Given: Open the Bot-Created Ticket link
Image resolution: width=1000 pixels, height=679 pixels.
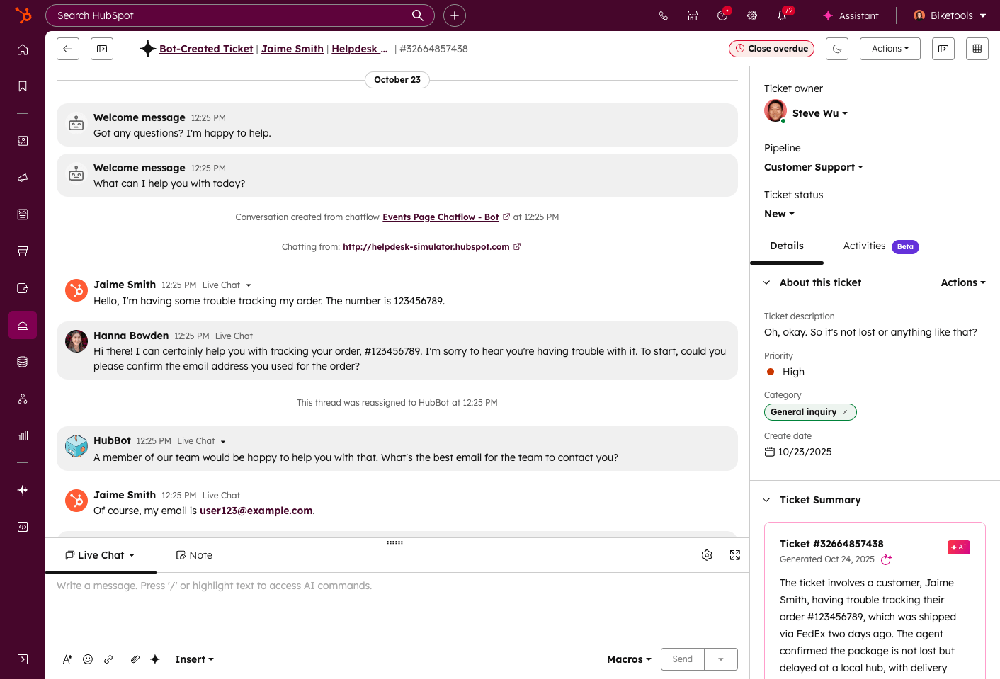Looking at the screenshot, I should [206, 48].
